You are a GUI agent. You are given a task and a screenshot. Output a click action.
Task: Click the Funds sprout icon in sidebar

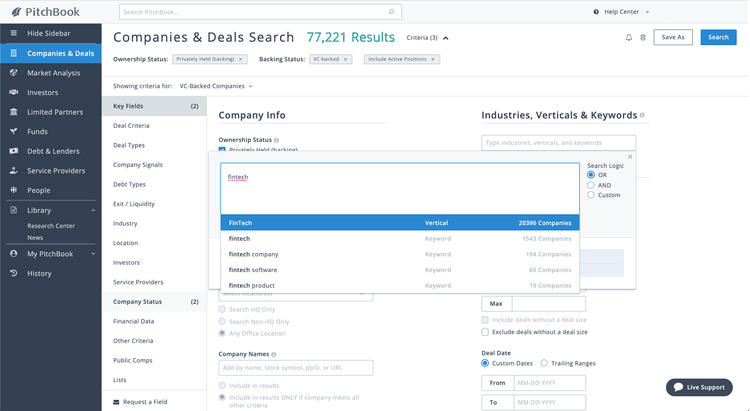tap(13, 131)
